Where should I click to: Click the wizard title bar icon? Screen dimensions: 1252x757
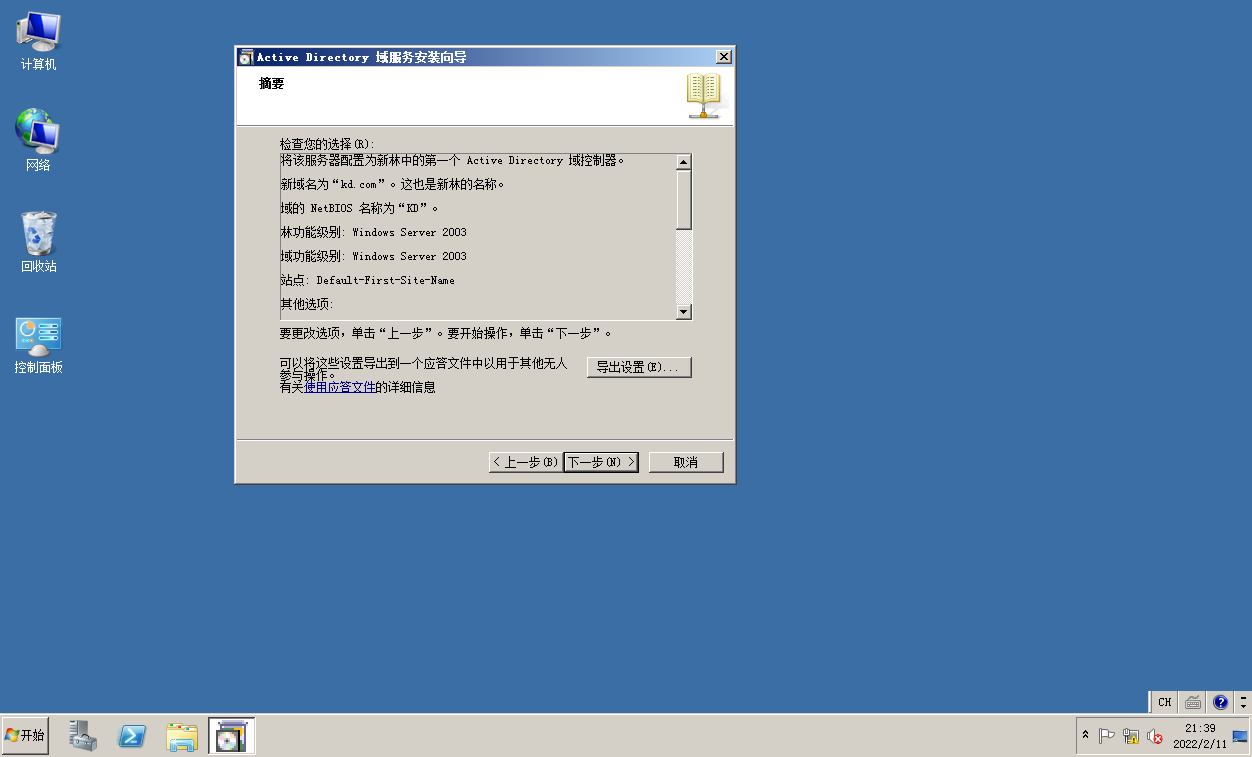246,57
